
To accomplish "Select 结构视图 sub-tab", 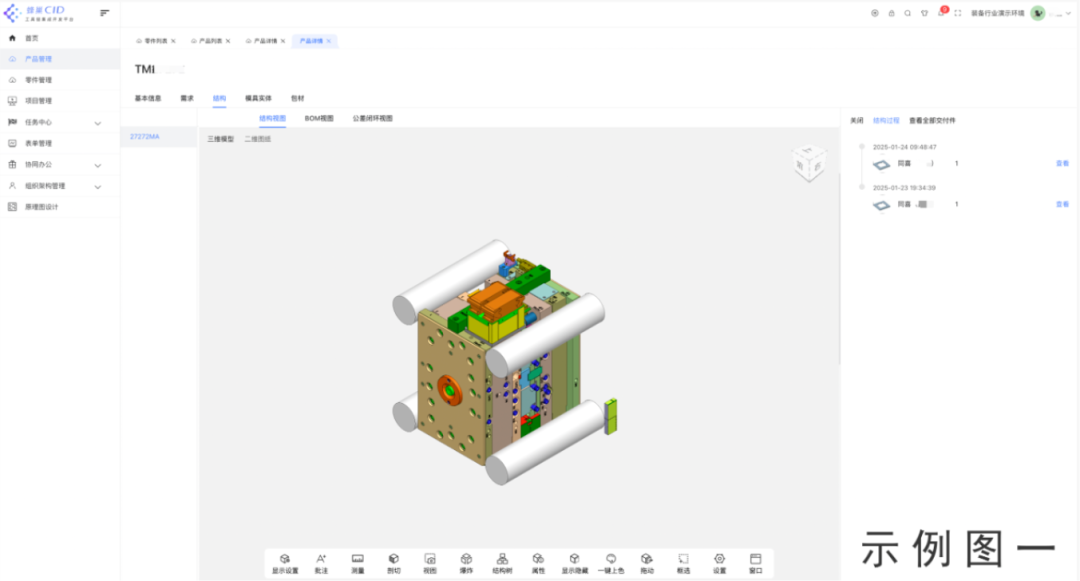I will (272, 118).
